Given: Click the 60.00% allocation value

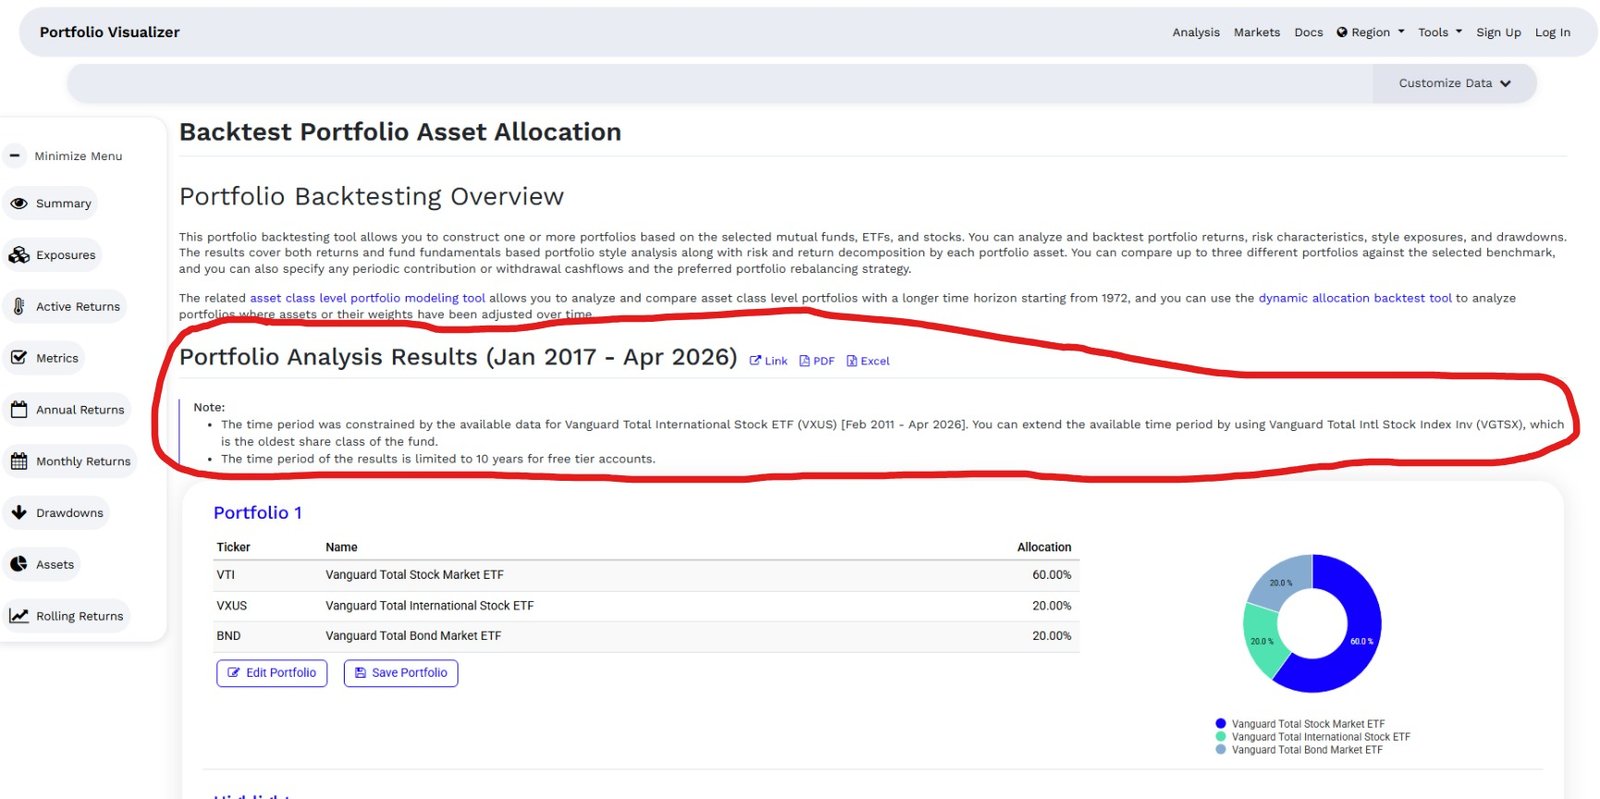Looking at the screenshot, I should (1051, 575).
